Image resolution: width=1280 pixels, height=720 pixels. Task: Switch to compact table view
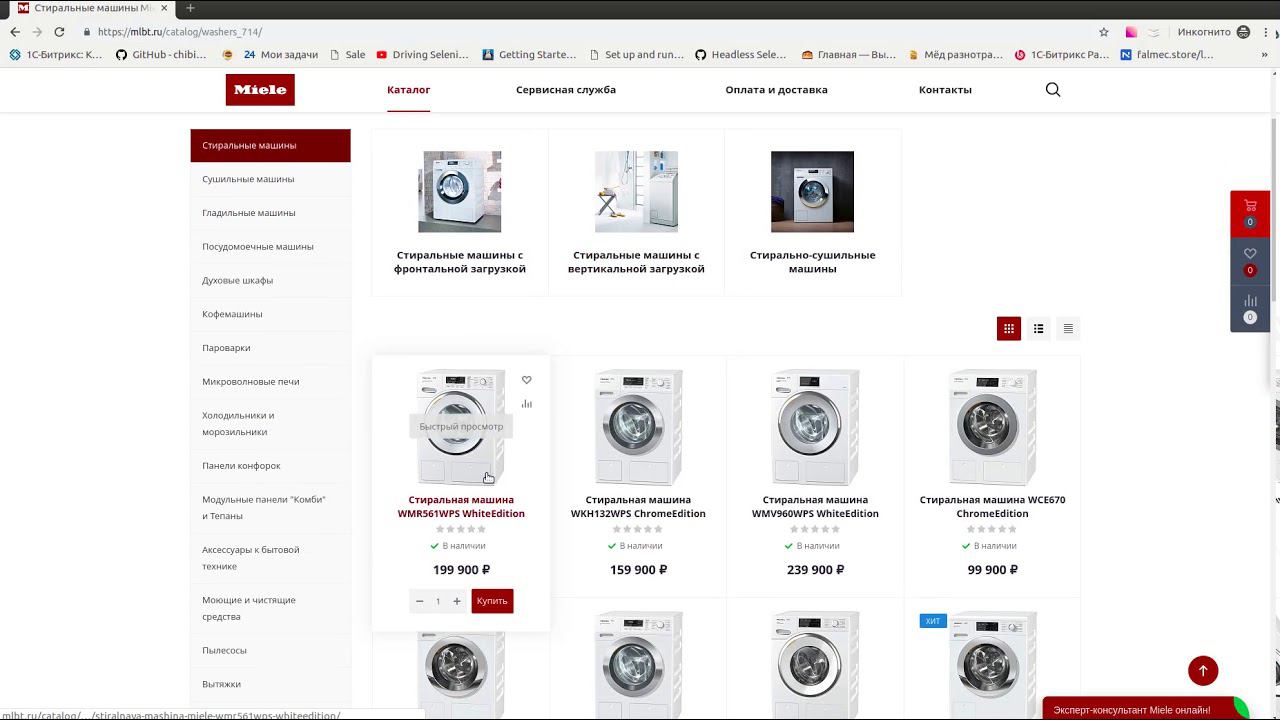point(1068,328)
